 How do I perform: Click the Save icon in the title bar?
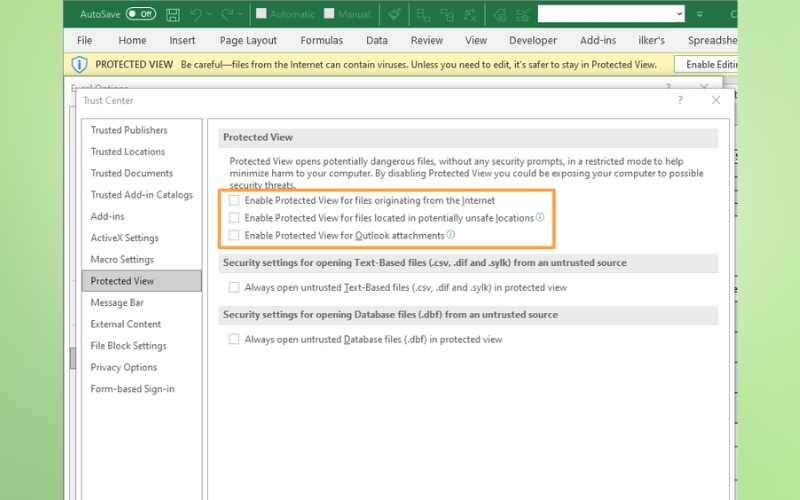[173, 15]
